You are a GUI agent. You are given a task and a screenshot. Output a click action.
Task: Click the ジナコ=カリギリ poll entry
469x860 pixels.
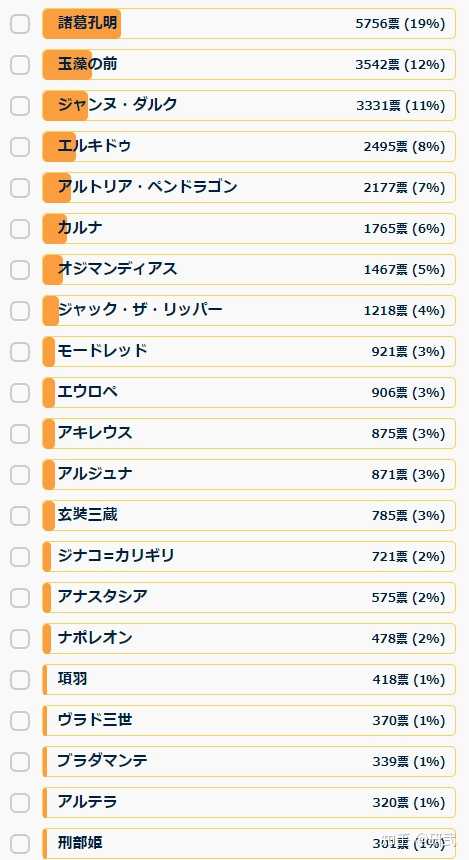point(249,556)
